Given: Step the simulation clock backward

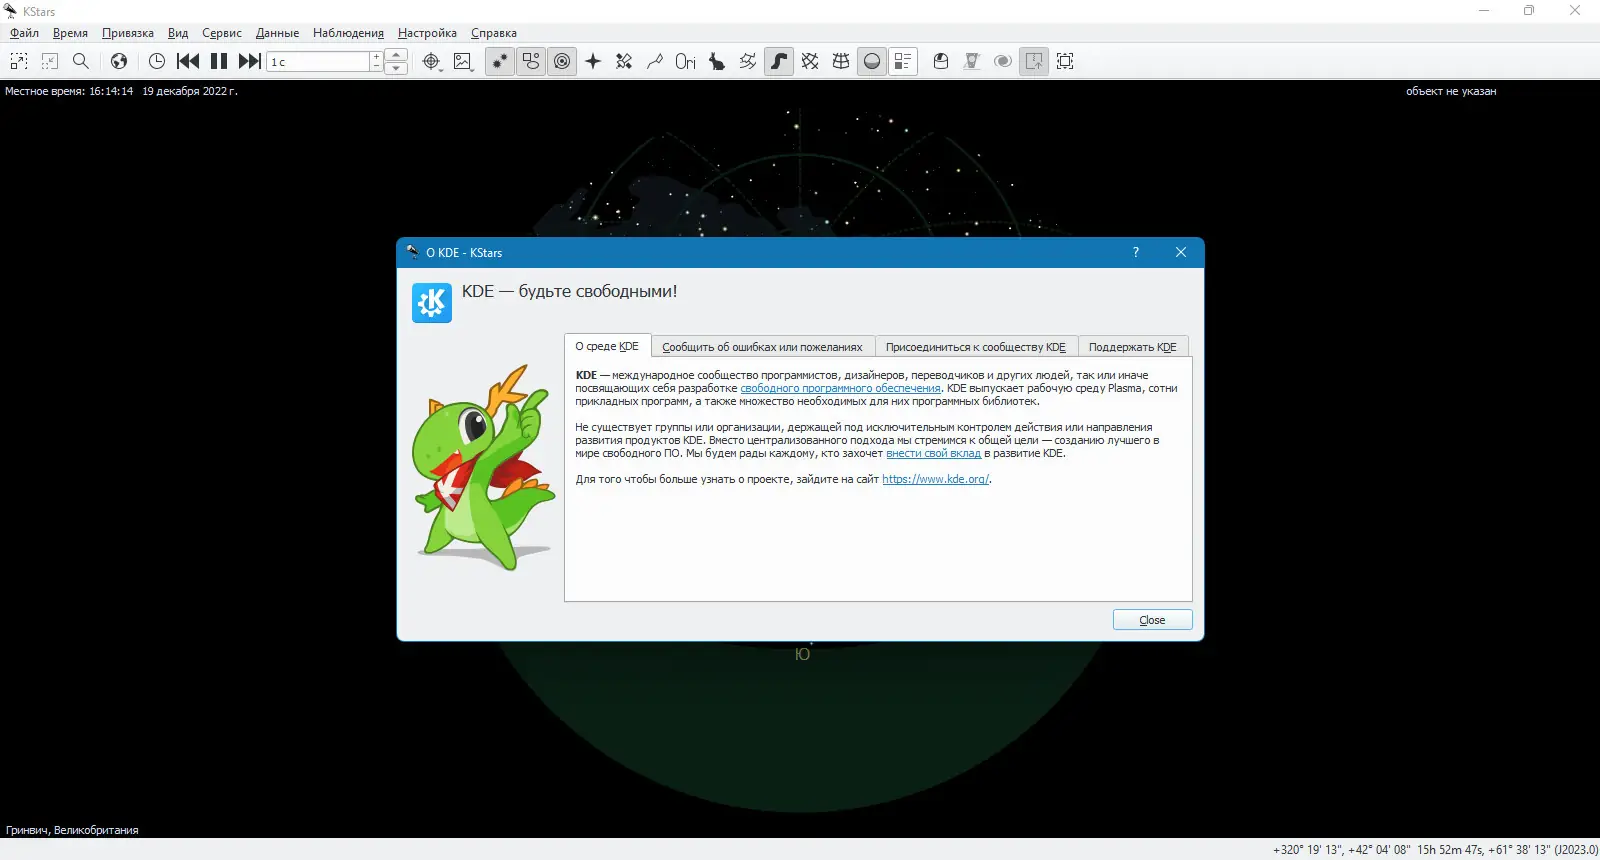Looking at the screenshot, I should point(188,61).
